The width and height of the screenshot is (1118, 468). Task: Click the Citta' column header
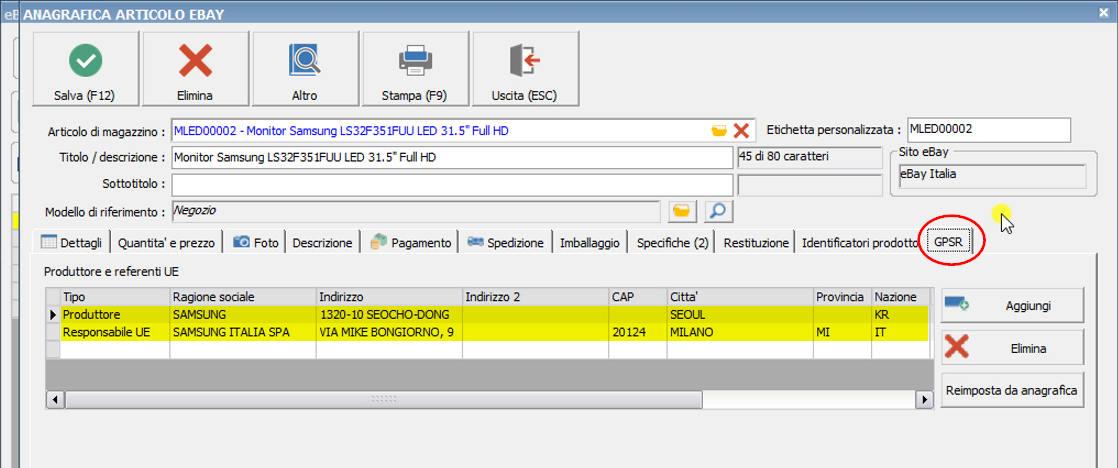point(740,296)
